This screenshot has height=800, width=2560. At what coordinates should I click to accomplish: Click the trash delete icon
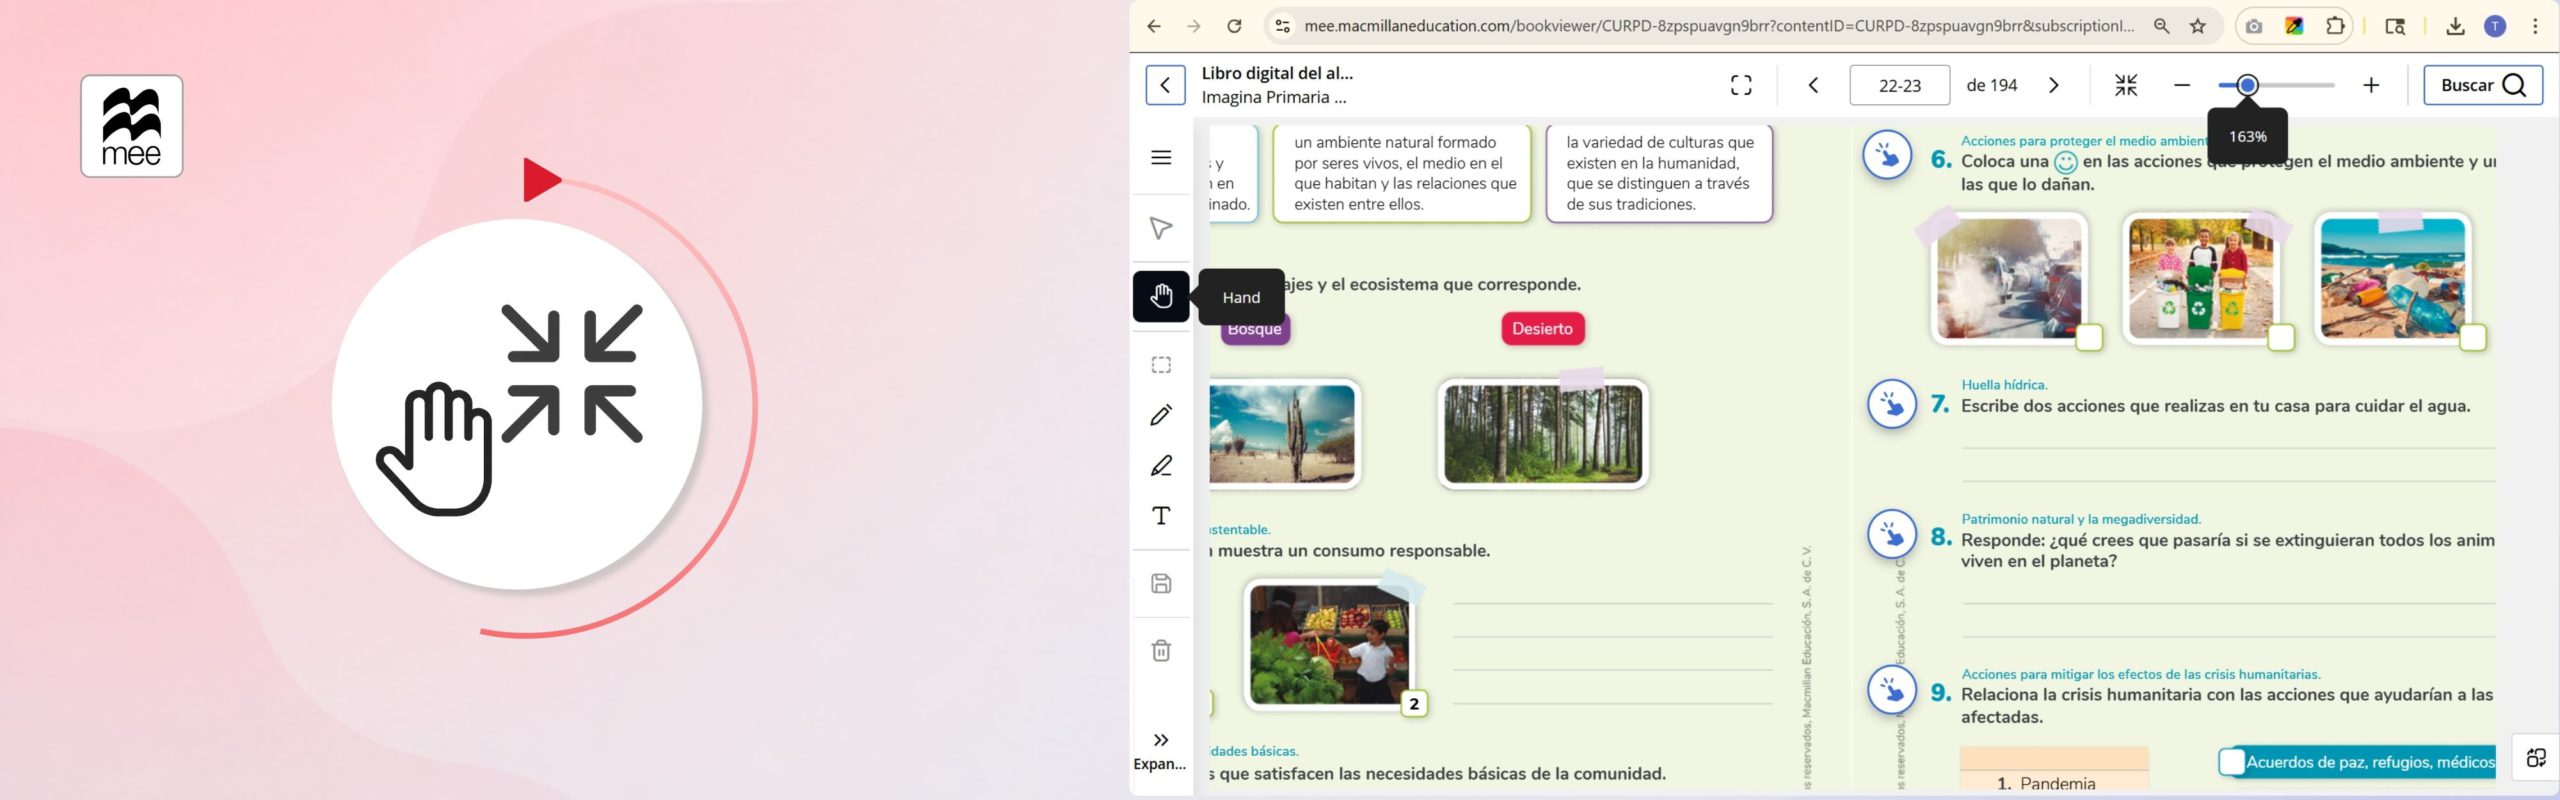click(x=1161, y=651)
